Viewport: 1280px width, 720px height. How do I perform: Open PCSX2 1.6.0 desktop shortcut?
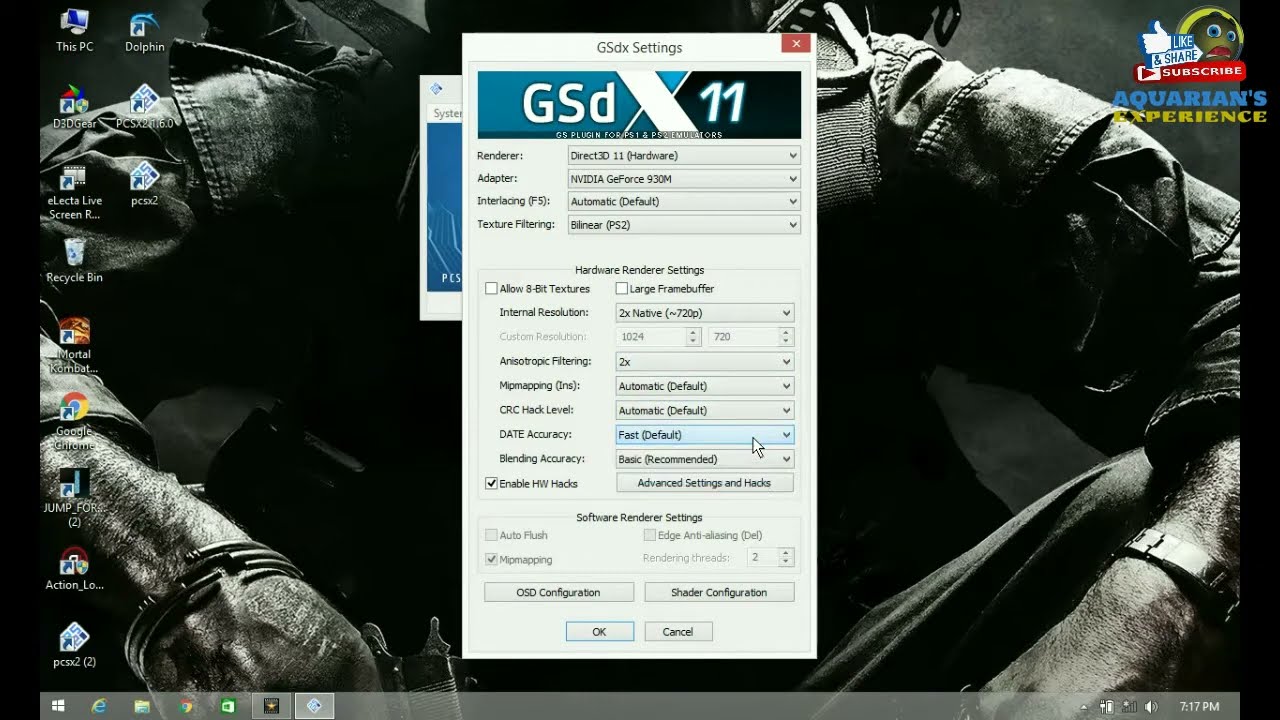coord(145,107)
